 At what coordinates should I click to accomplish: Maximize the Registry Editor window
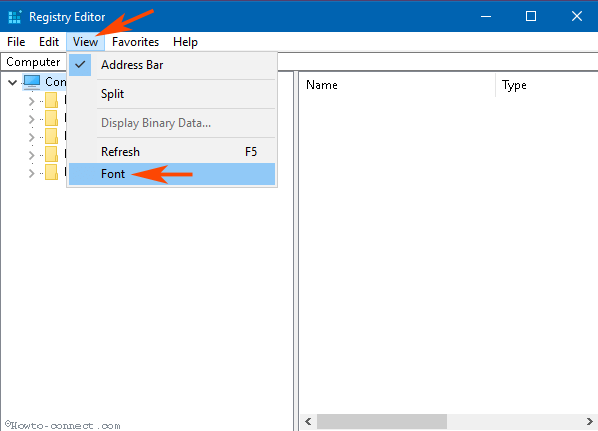531,16
